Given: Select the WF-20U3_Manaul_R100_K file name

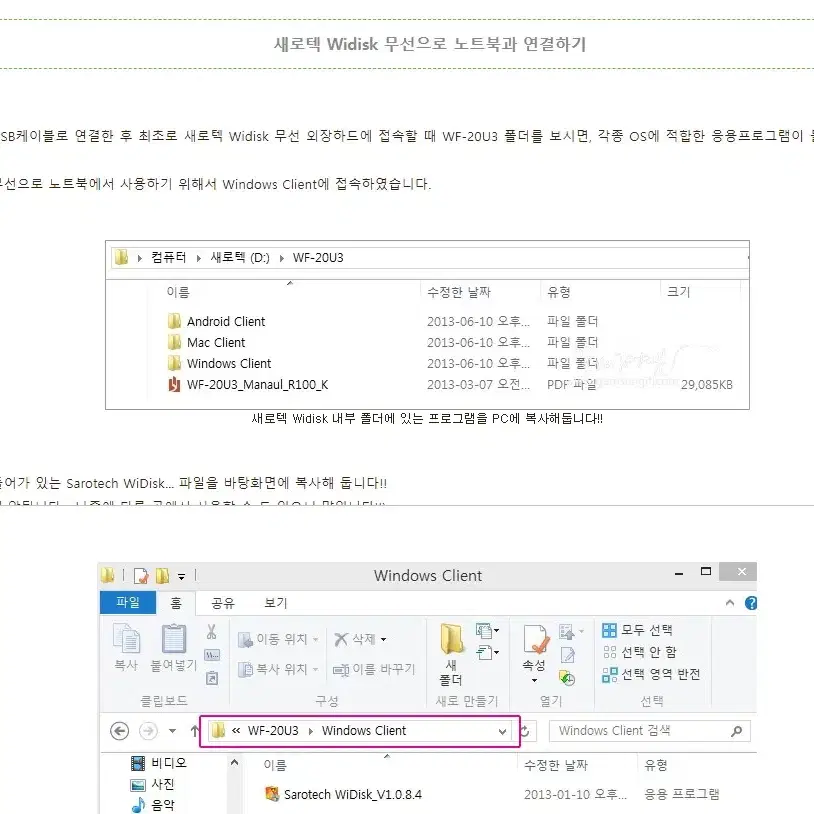Looking at the screenshot, I should click(257, 385).
